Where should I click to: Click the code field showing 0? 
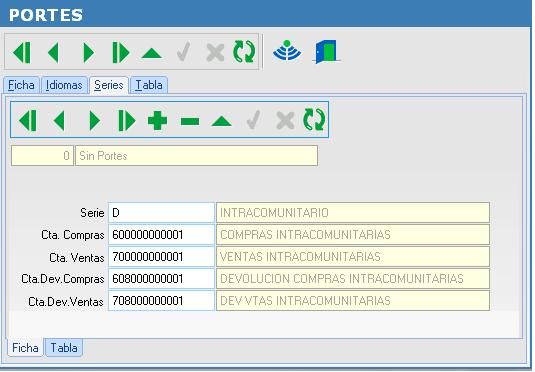(x=42, y=156)
